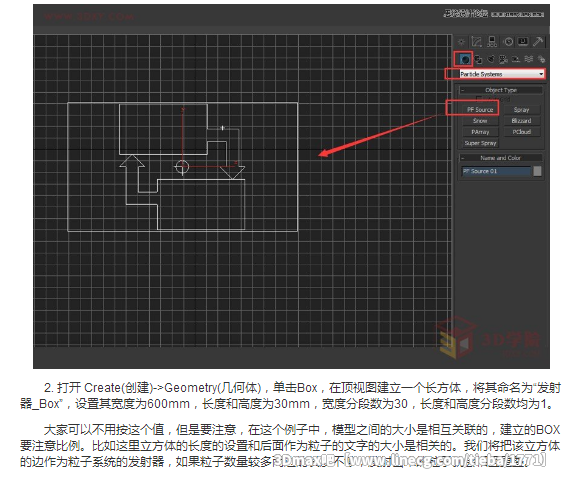Select the Geometry sphere category icon
This screenshot has width=586, height=479.
465,59
